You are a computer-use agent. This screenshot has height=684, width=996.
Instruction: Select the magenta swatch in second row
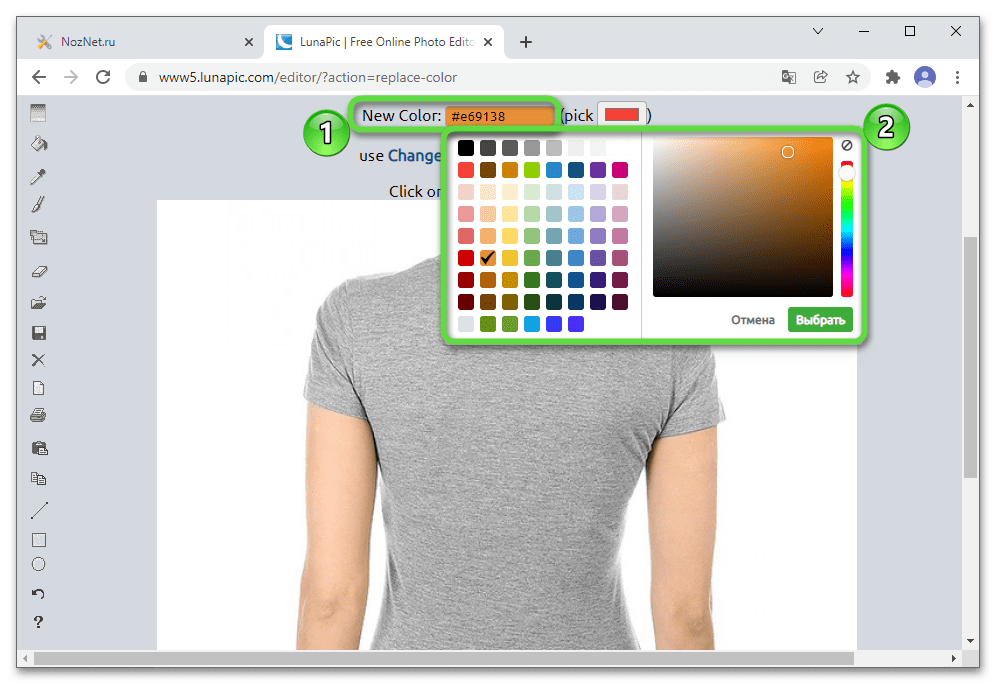pos(620,170)
